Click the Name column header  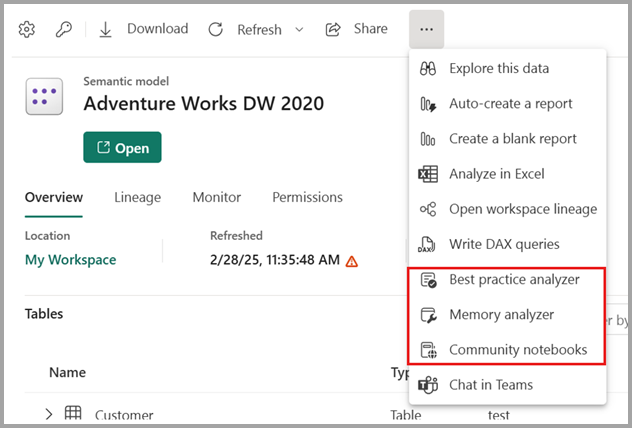click(67, 372)
